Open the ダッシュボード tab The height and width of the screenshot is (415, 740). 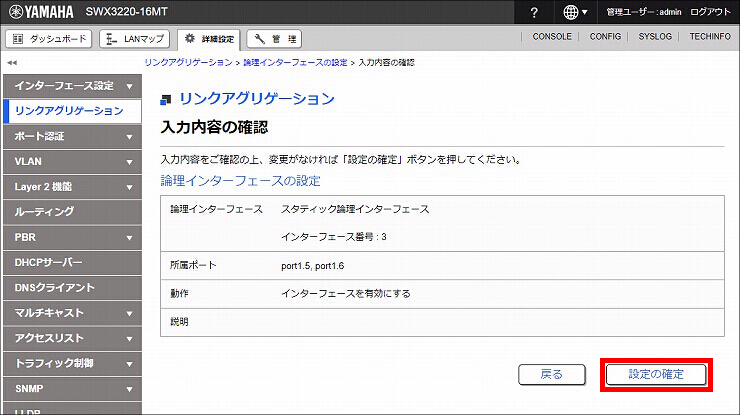coord(49,39)
